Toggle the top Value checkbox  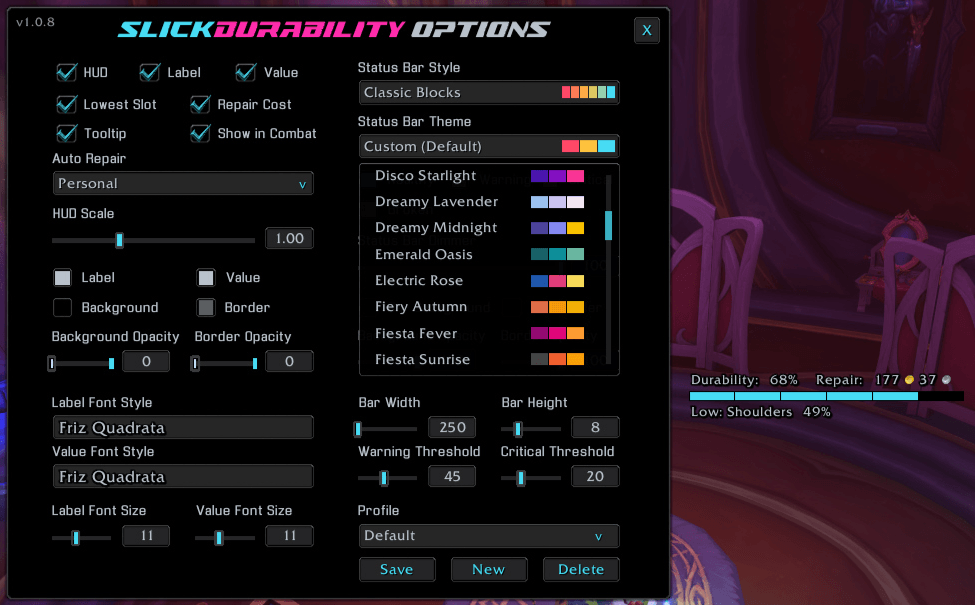246,72
